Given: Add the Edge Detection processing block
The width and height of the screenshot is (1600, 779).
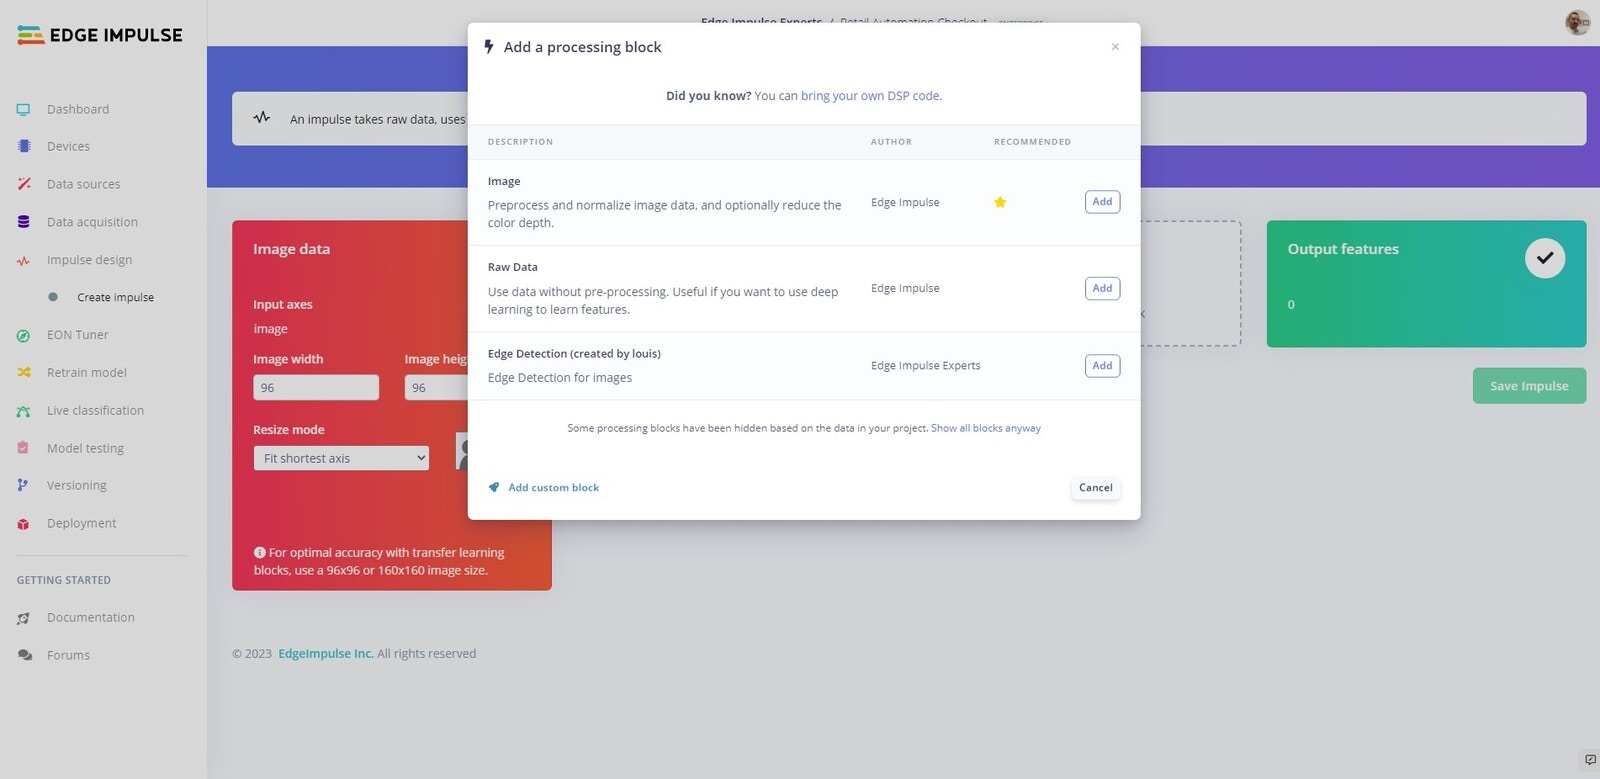Looking at the screenshot, I should 1102,366.
